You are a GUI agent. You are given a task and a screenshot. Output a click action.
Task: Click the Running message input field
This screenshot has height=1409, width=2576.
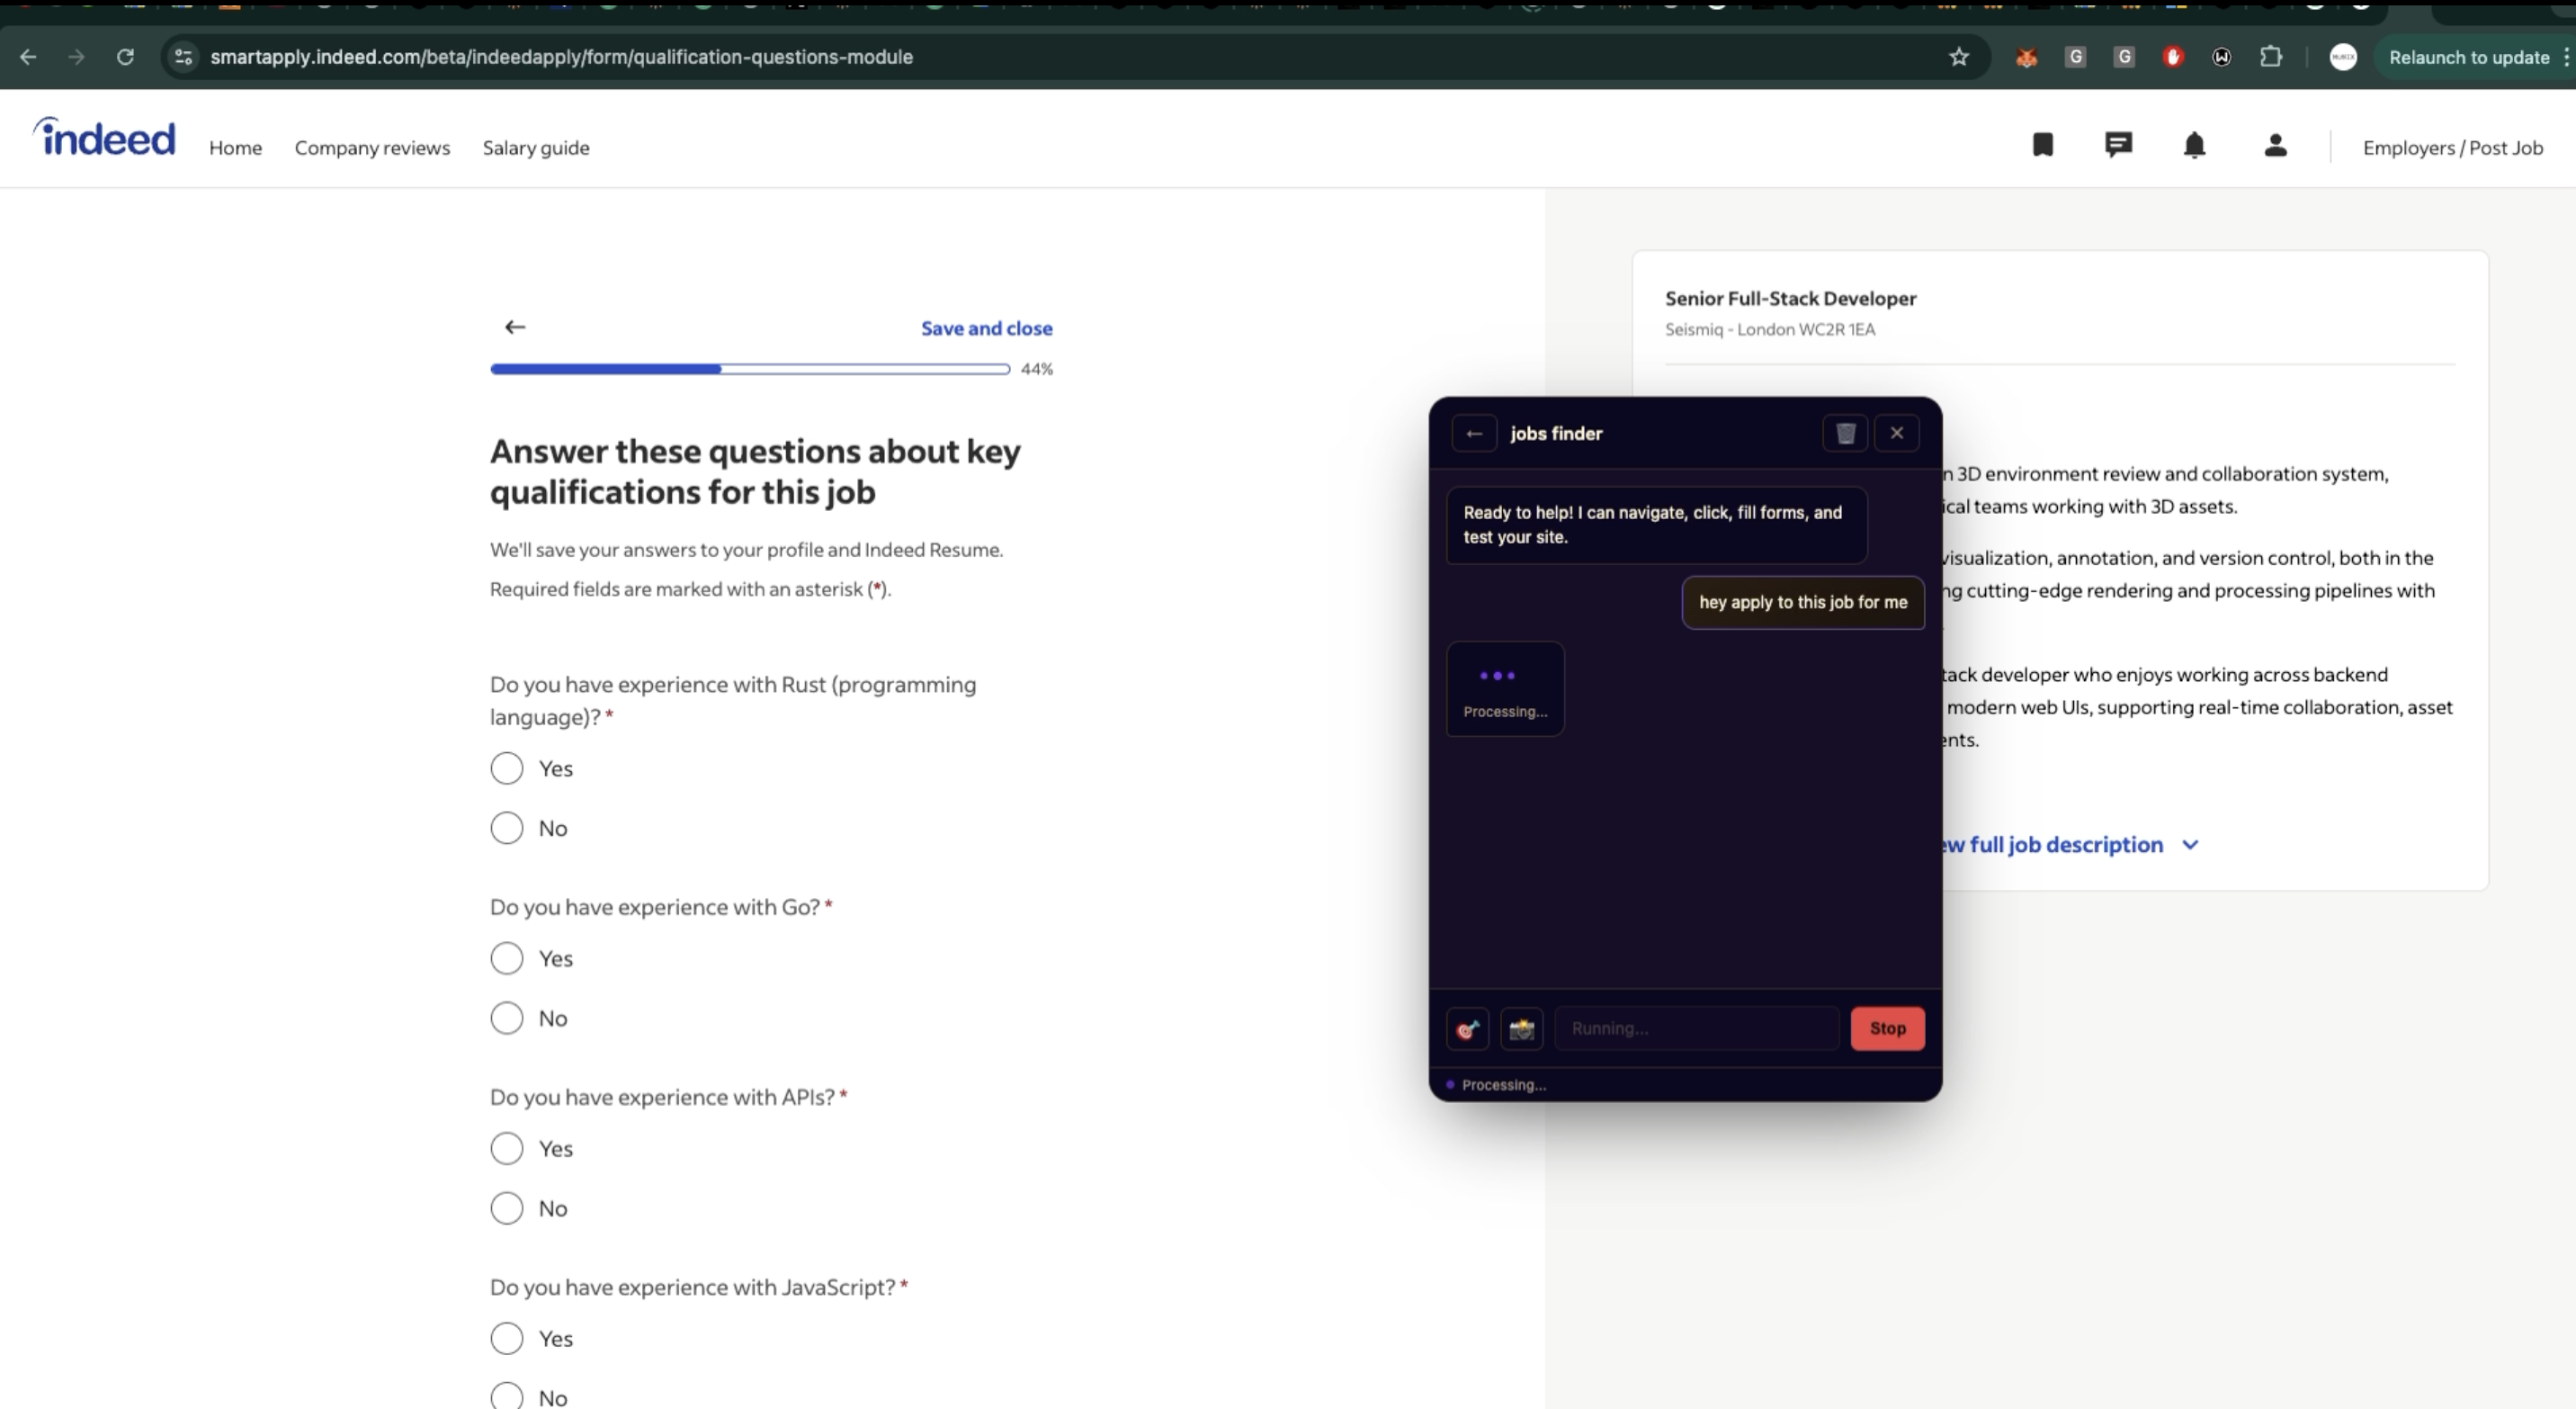[x=1696, y=1028]
